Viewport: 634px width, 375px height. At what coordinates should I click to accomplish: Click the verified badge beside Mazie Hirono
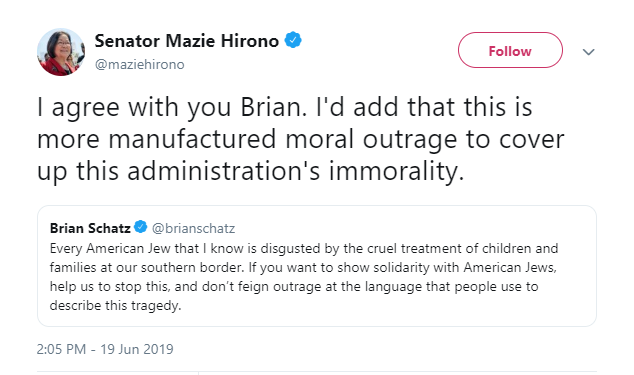coord(293,40)
